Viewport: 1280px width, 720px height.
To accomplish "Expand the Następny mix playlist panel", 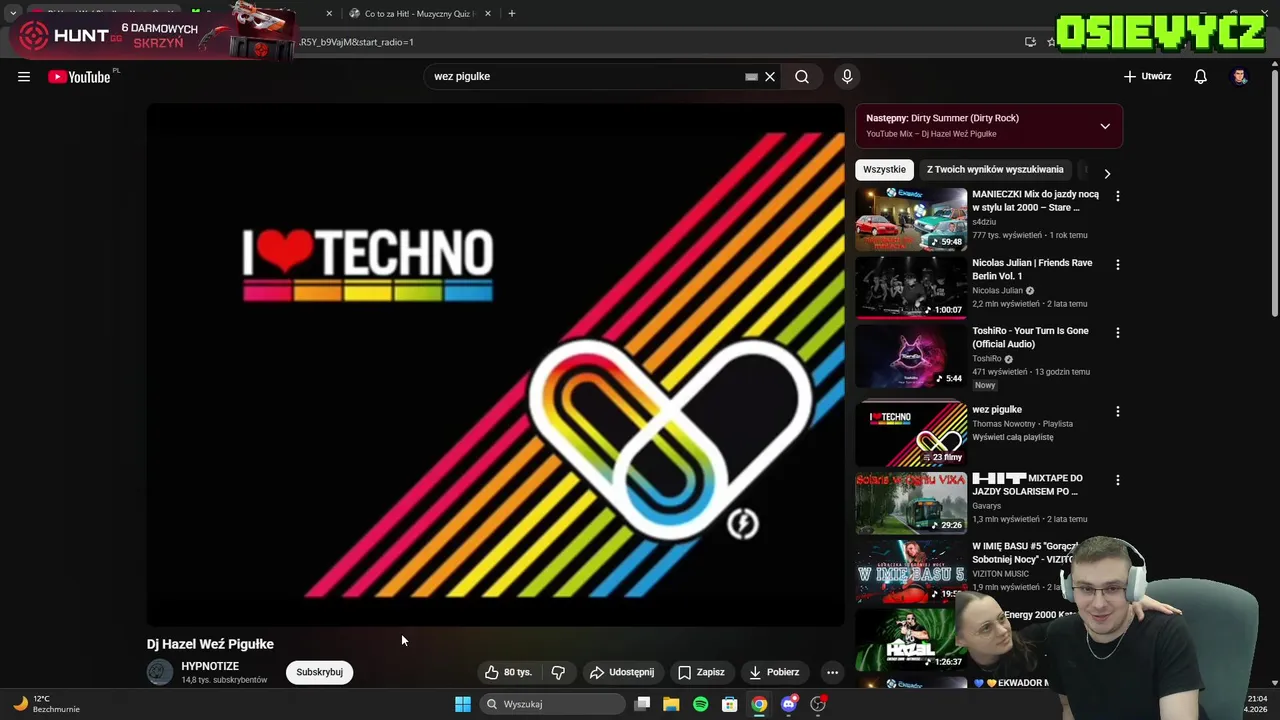I will pos(1105,126).
